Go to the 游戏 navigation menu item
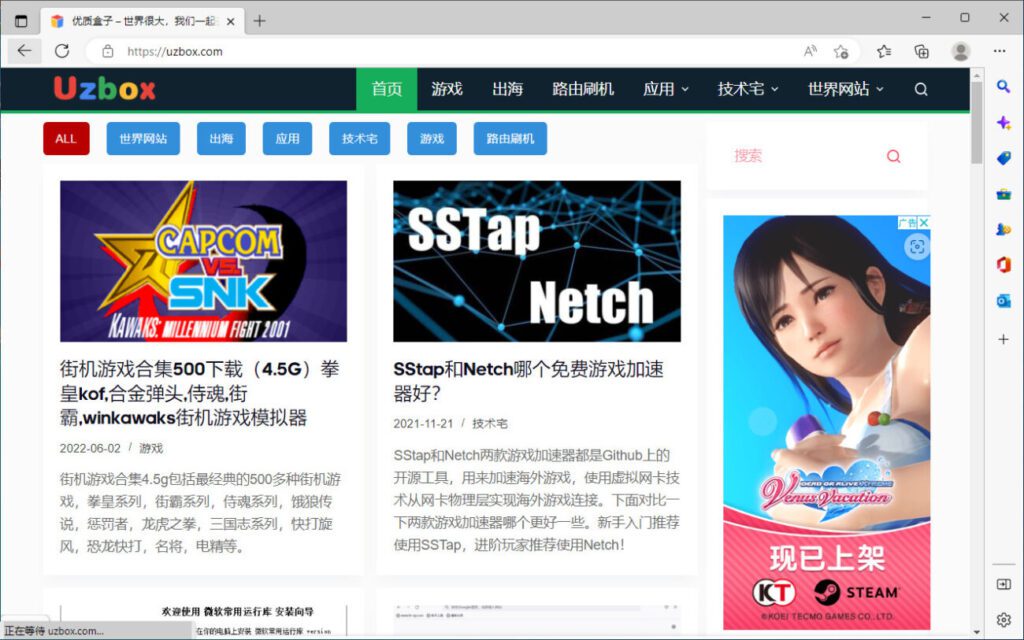Screen dimensions: 1024x640 (447, 89)
